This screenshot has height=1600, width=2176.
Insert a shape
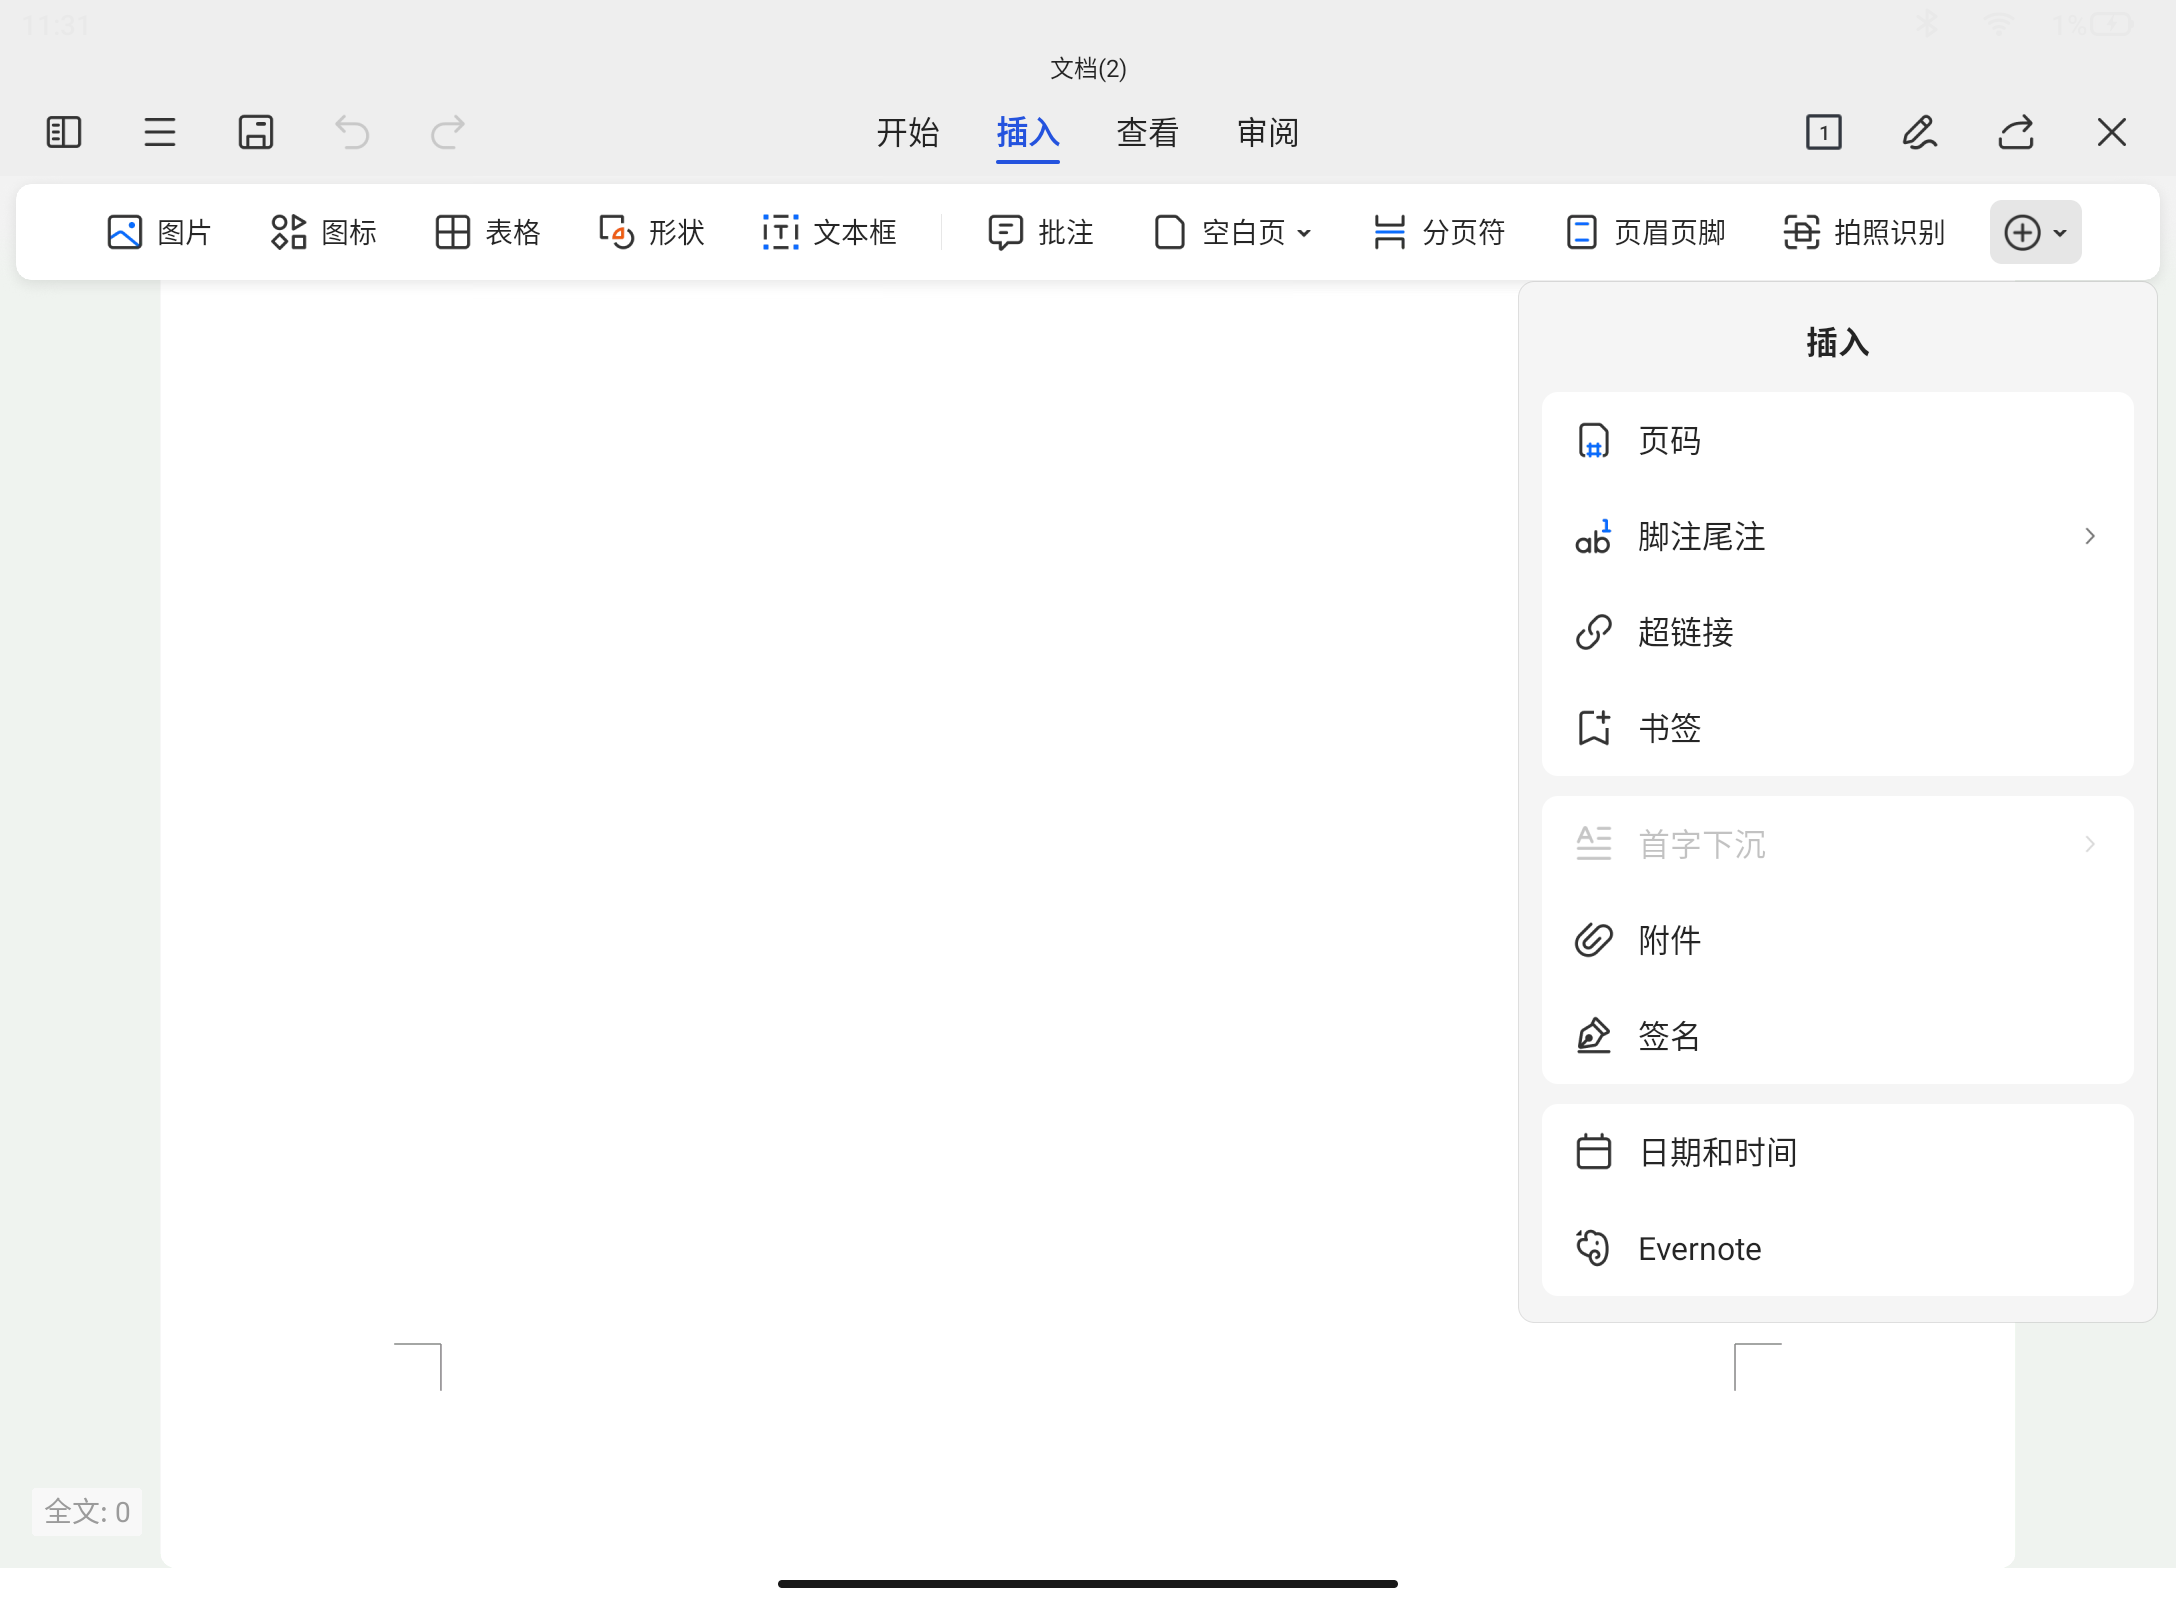point(650,231)
